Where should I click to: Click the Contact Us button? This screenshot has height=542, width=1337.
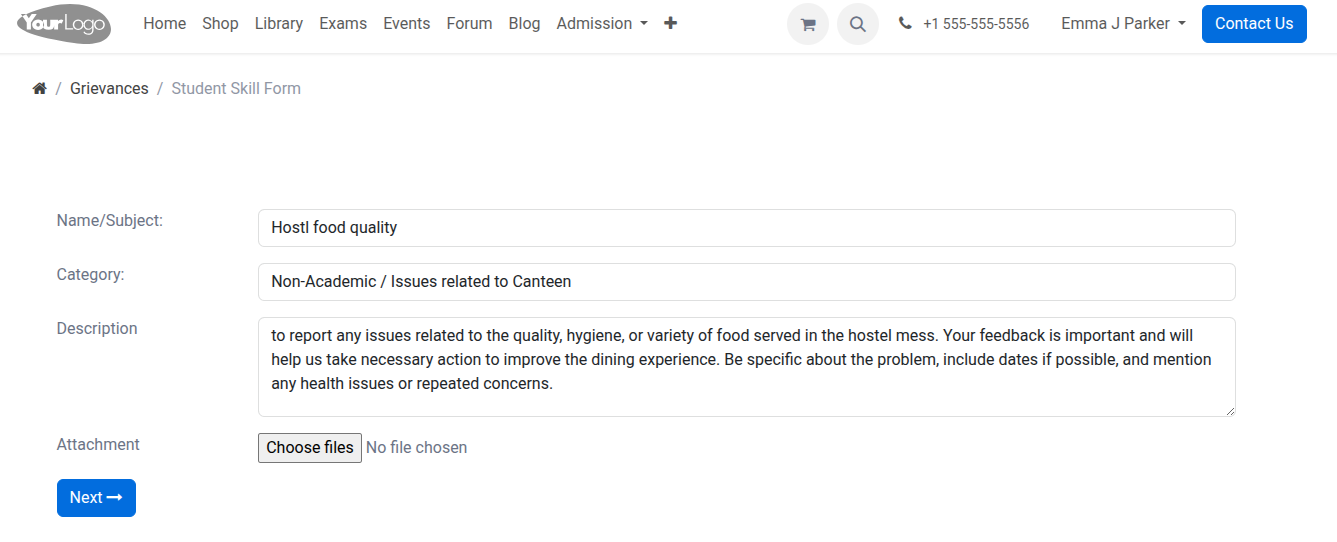[1254, 23]
